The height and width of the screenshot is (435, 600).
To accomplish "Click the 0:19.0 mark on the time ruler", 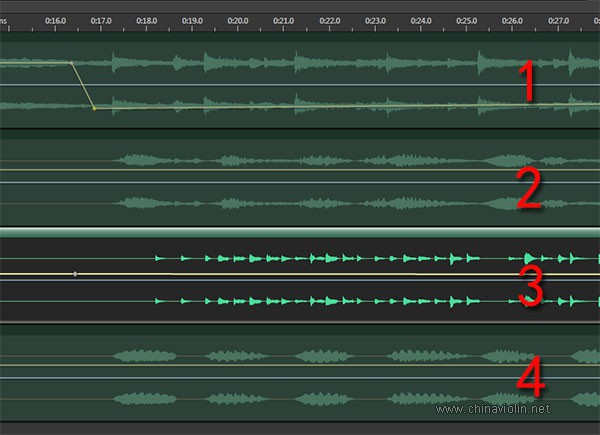I will point(193,19).
